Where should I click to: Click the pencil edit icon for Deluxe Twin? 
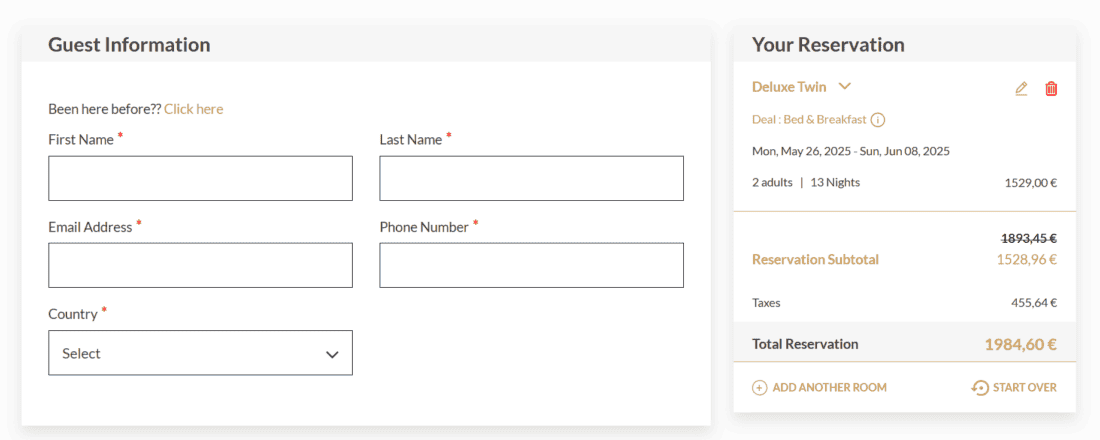1021,88
